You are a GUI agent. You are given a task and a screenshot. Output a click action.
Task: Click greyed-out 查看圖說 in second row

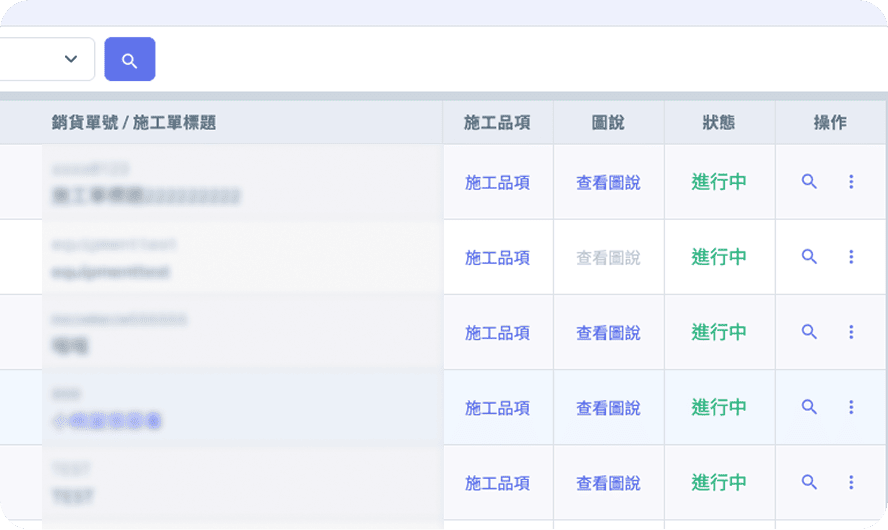(x=608, y=258)
